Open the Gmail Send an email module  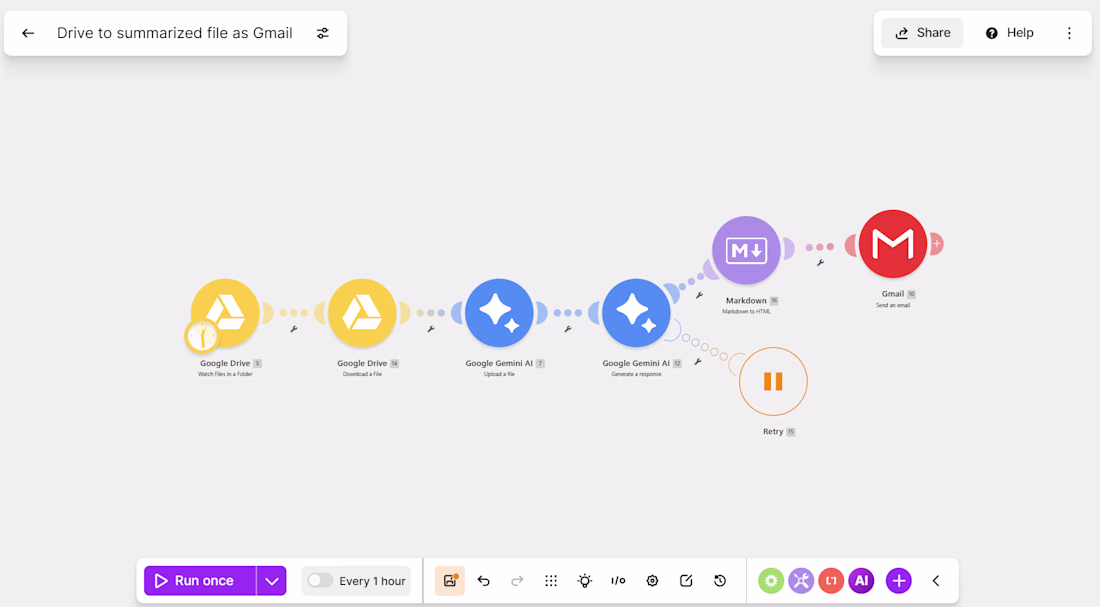coord(893,244)
